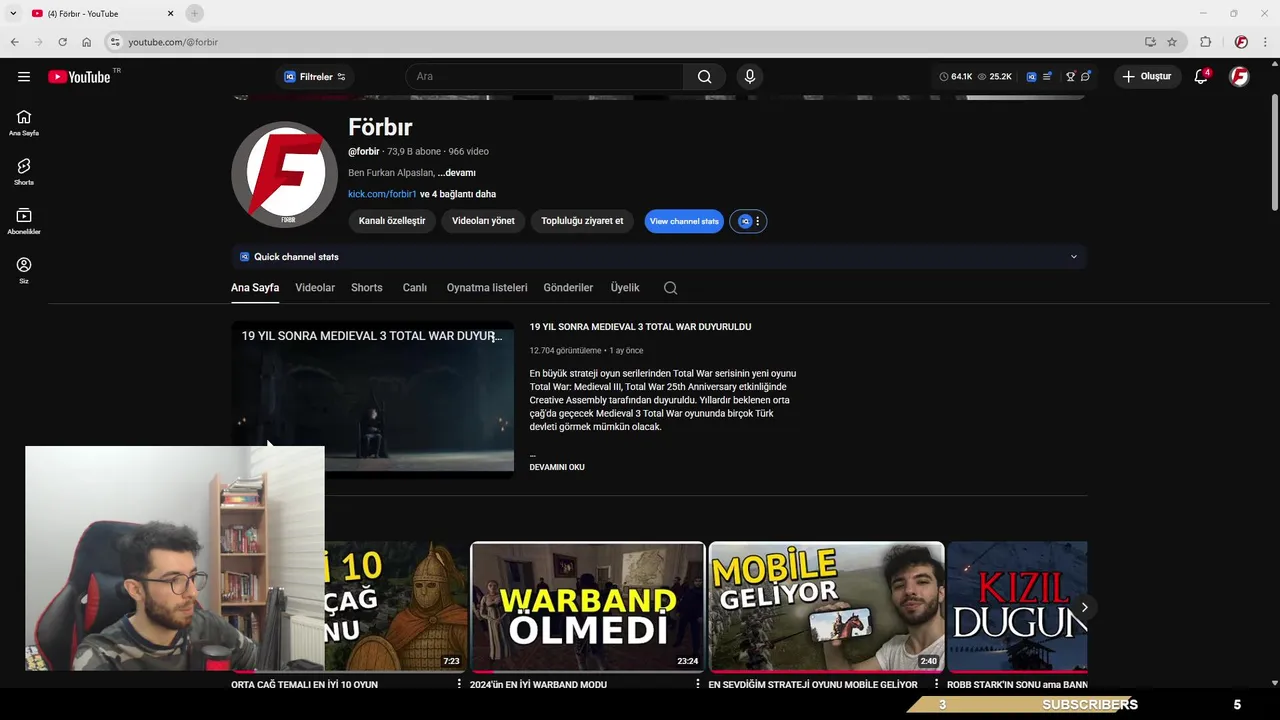
Task: Click the 25.2K views eye stat
Action: coord(995,77)
